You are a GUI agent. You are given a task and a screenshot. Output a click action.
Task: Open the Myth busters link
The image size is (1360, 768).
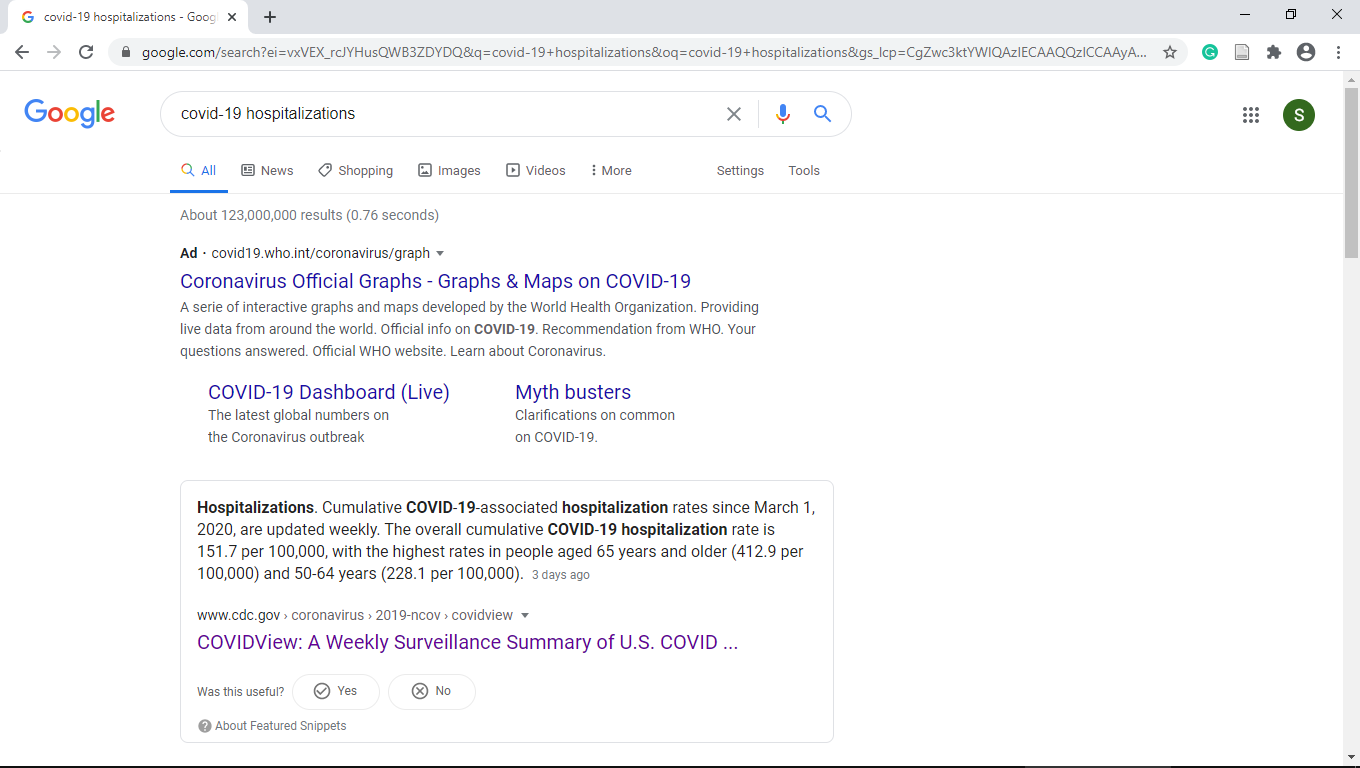573,392
